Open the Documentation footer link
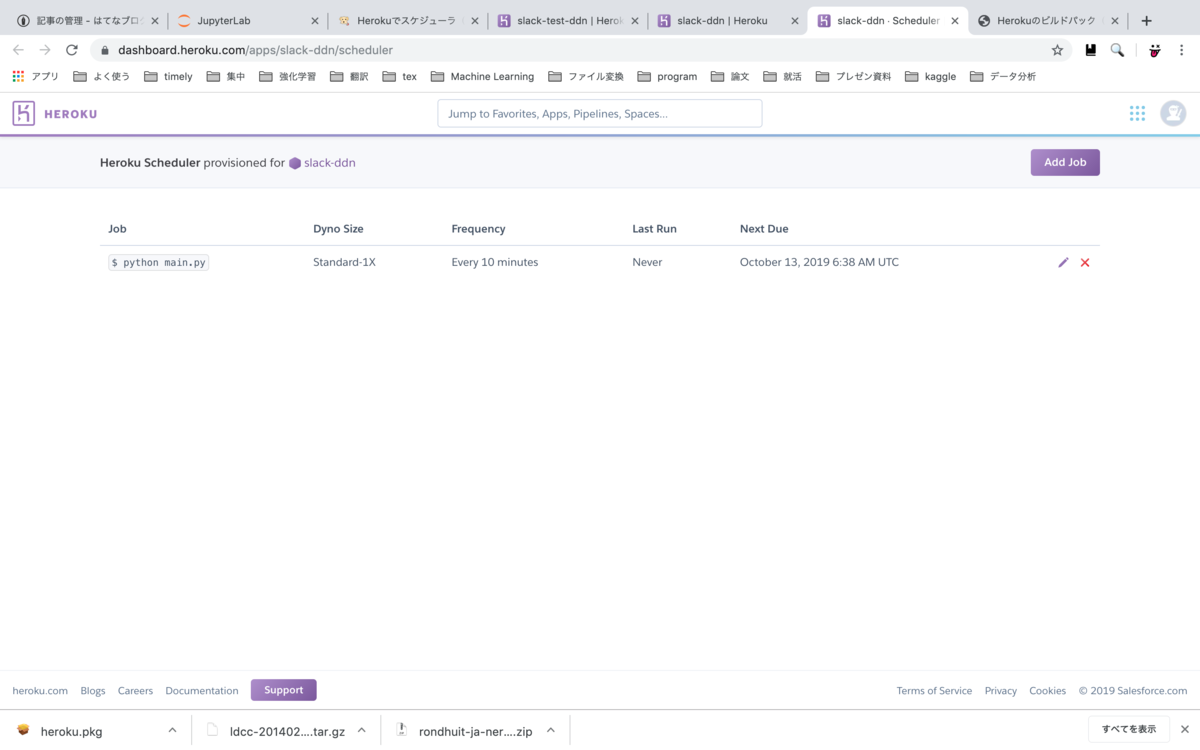This screenshot has width=1200, height=750. point(202,691)
